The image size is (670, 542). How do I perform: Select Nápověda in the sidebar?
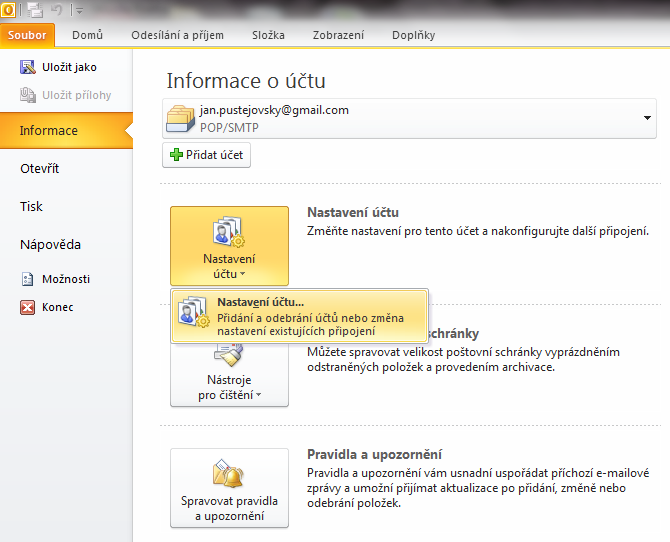(x=50, y=244)
